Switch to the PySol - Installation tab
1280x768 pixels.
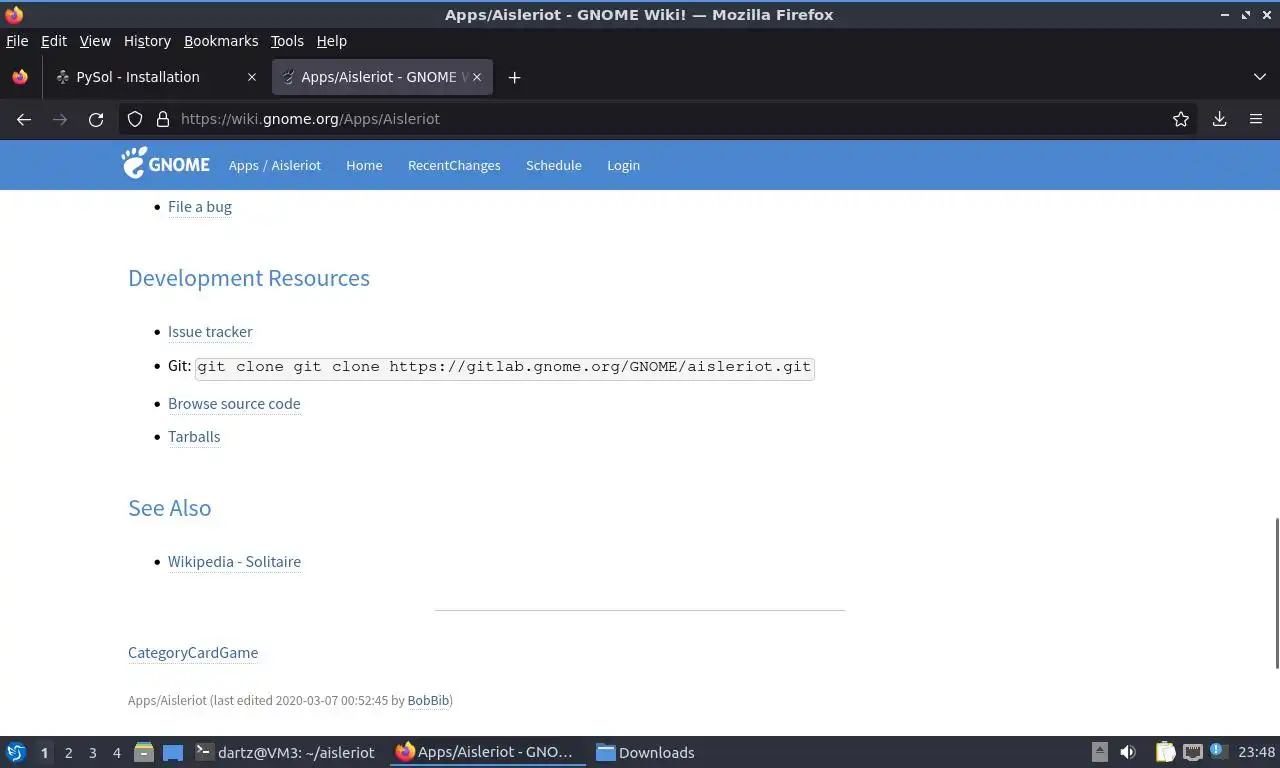click(x=156, y=77)
